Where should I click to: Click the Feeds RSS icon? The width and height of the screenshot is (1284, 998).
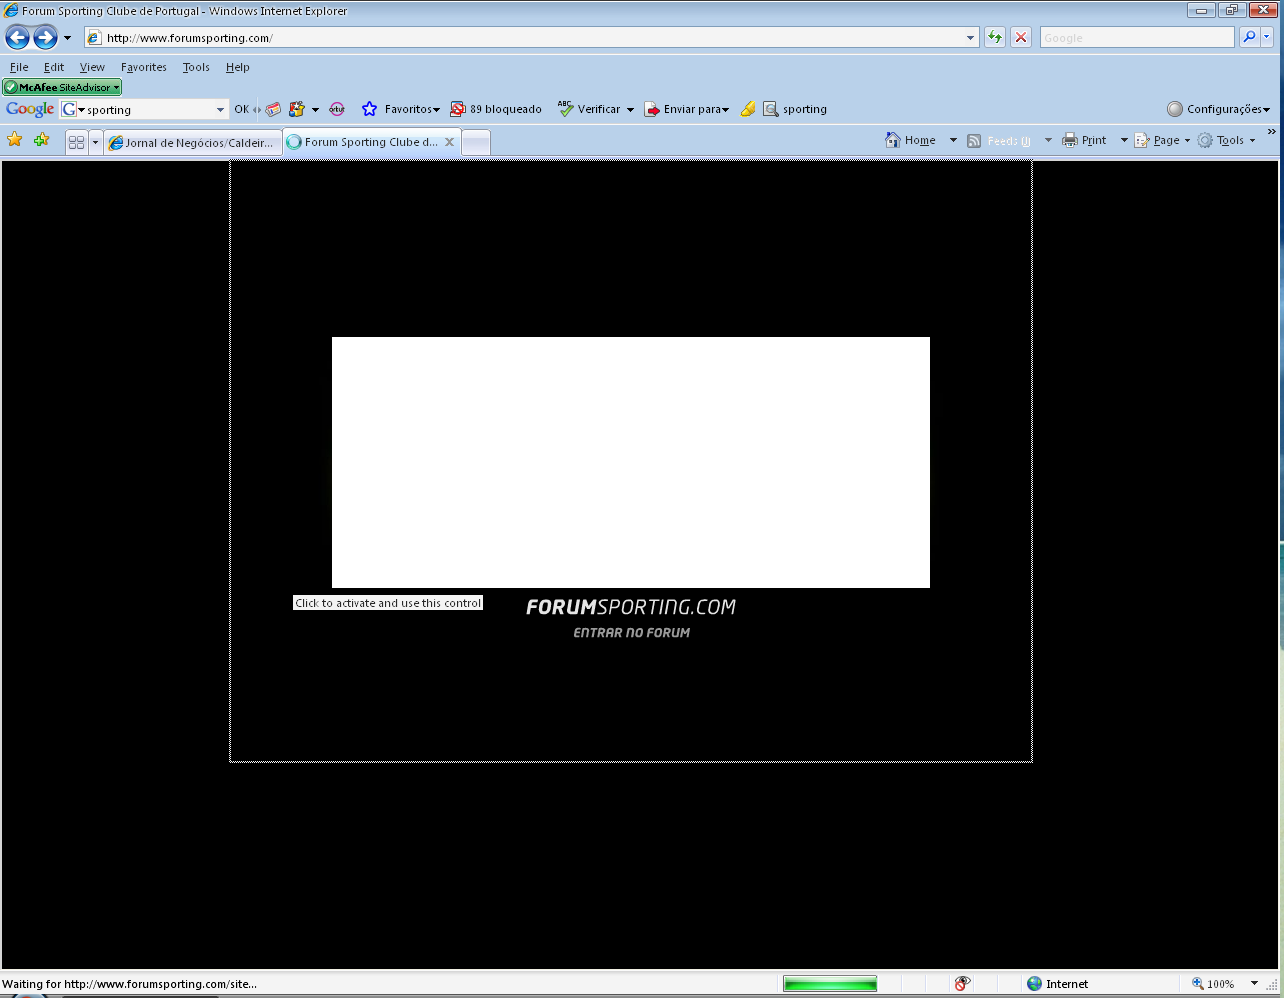point(974,141)
